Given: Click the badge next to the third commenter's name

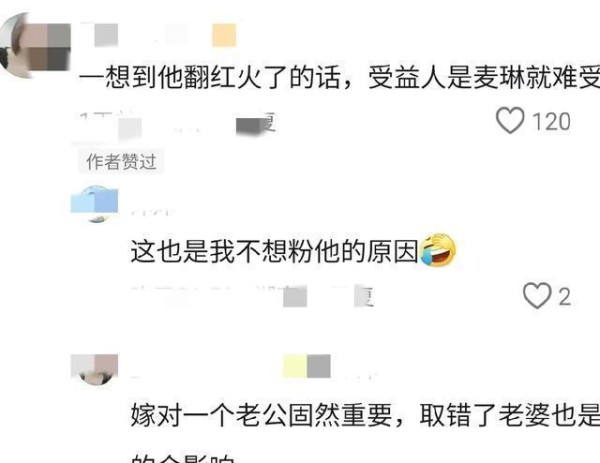Looking at the screenshot, I should click(x=307, y=366).
